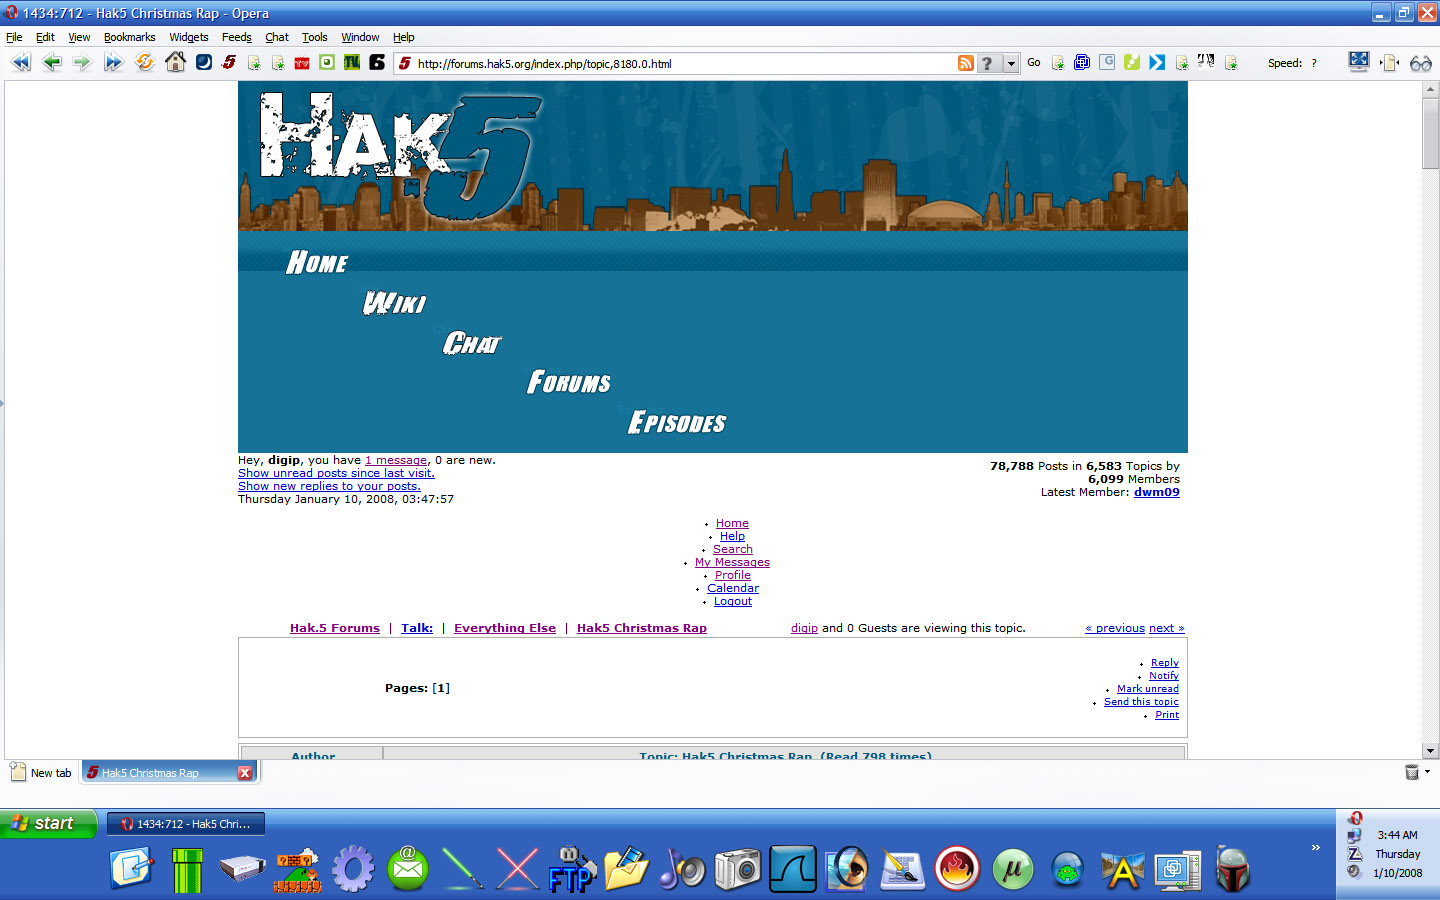Viewport: 1440px width, 900px height.
Task: Toggle Fit to Width page icon
Action: click(x=1389, y=63)
